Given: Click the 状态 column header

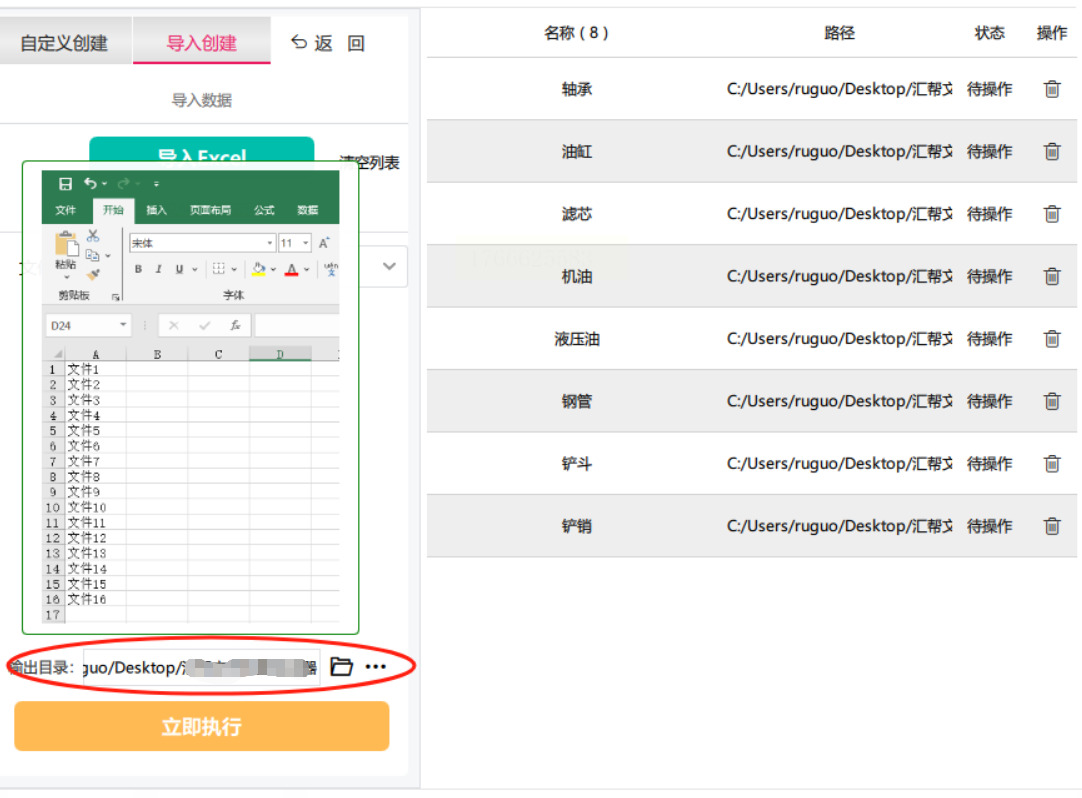Looking at the screenshot, I should (989, 33).
